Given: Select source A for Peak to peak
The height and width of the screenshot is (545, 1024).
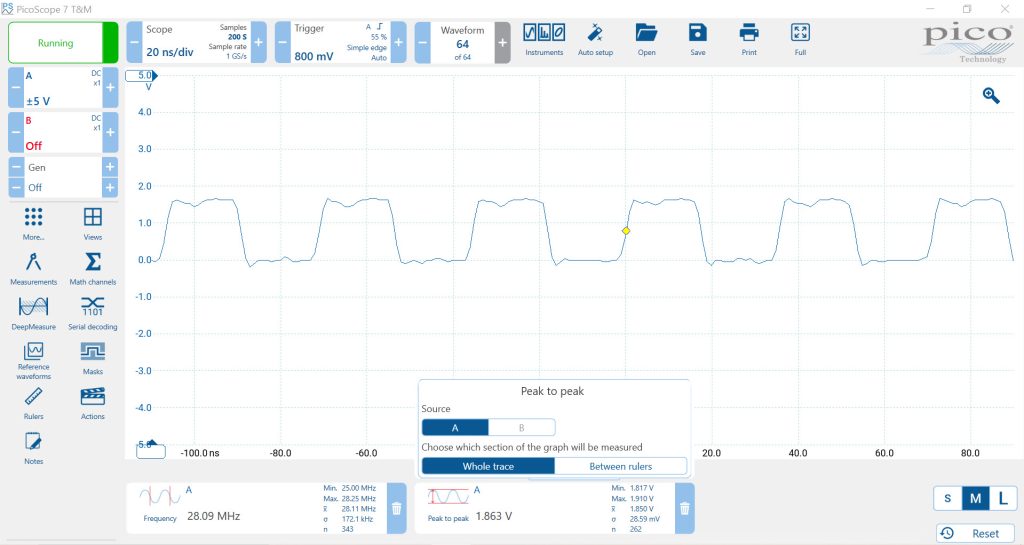Looking at the screenshot, I should point(455,427).
